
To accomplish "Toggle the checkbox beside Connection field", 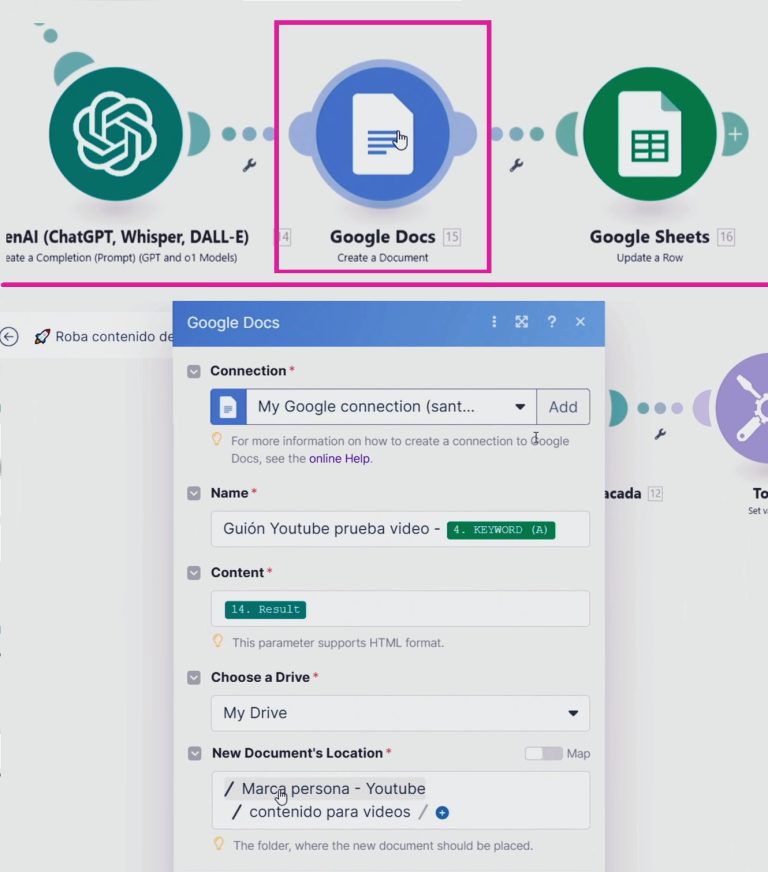I will (x=194, y=371).
